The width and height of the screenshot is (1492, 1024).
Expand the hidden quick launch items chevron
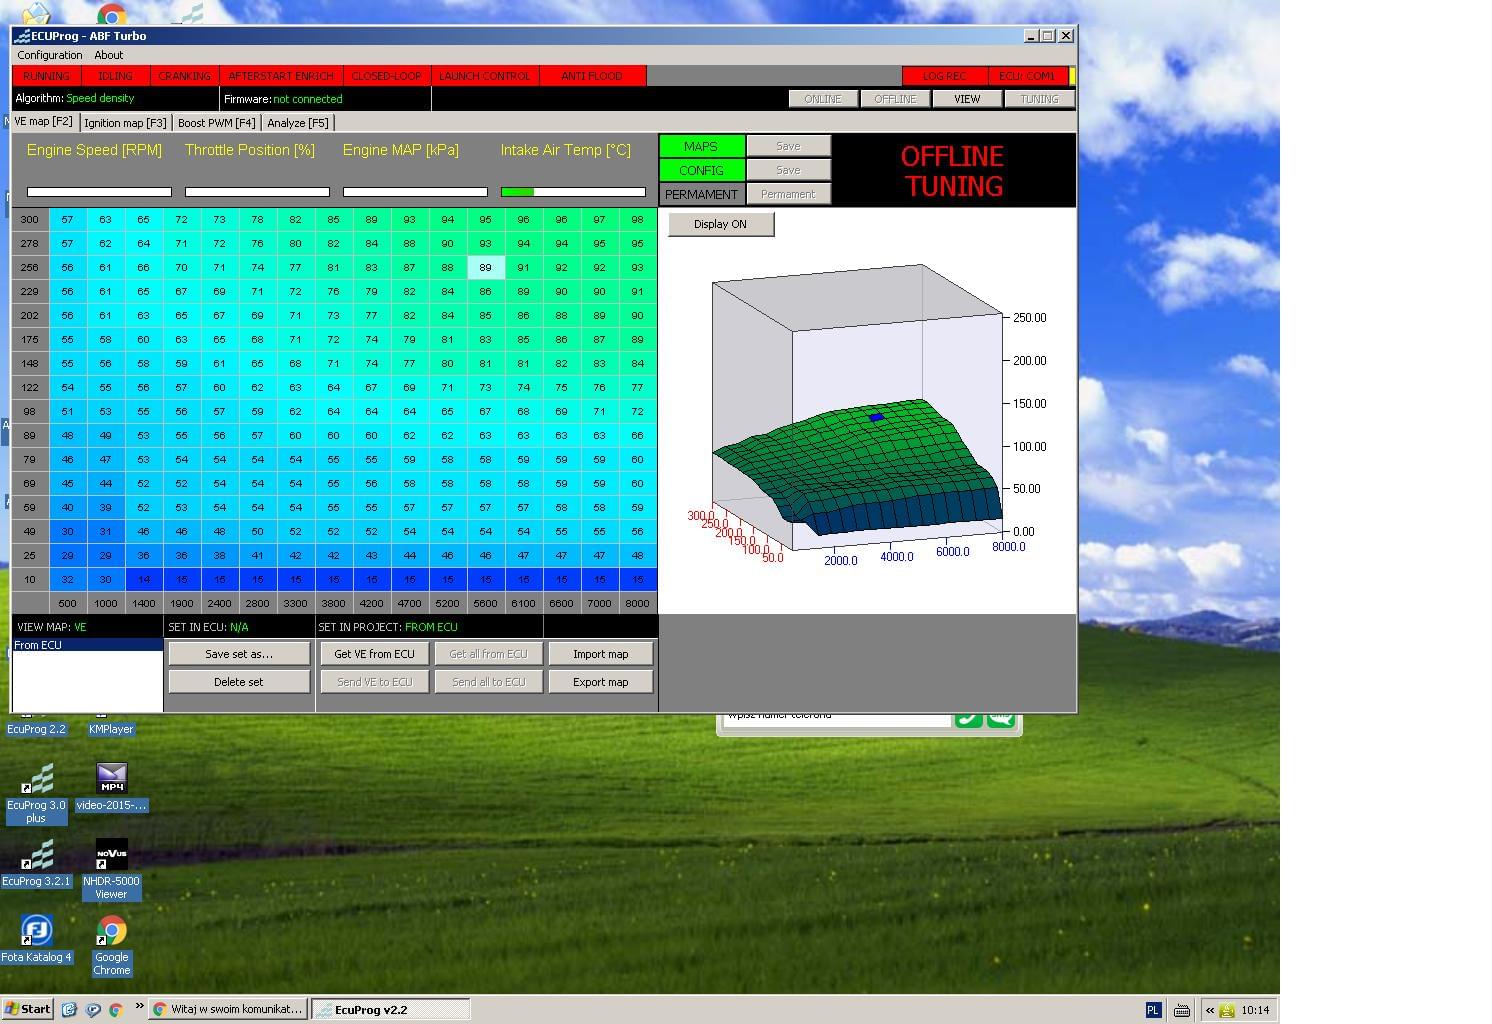(138, 1007)
